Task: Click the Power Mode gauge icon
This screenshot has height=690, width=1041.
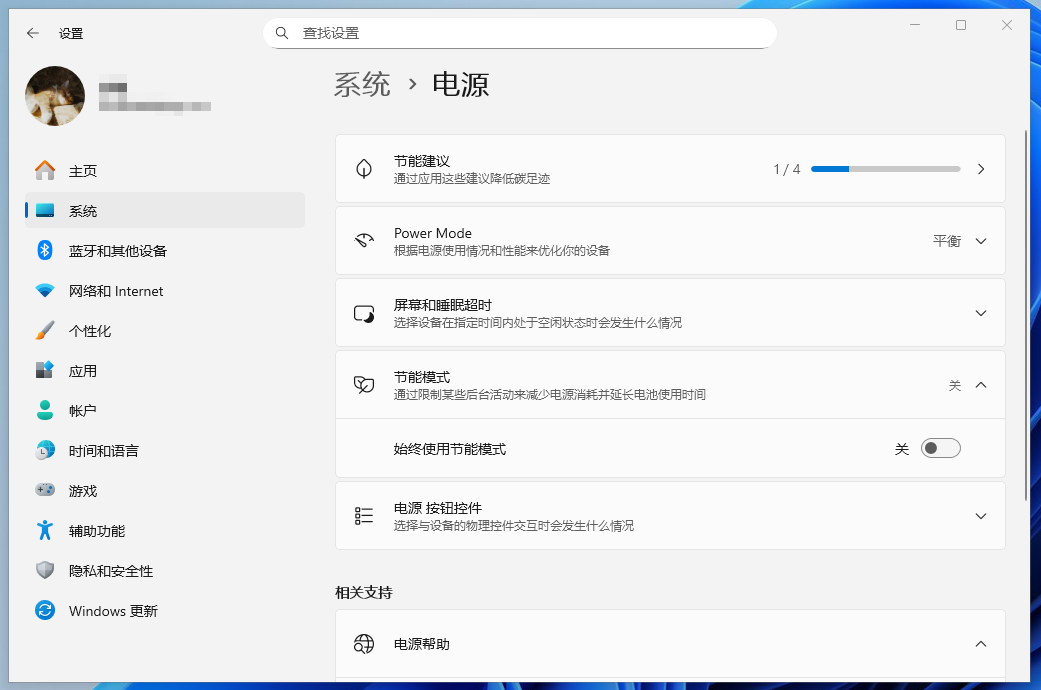Action: [364, 240]
